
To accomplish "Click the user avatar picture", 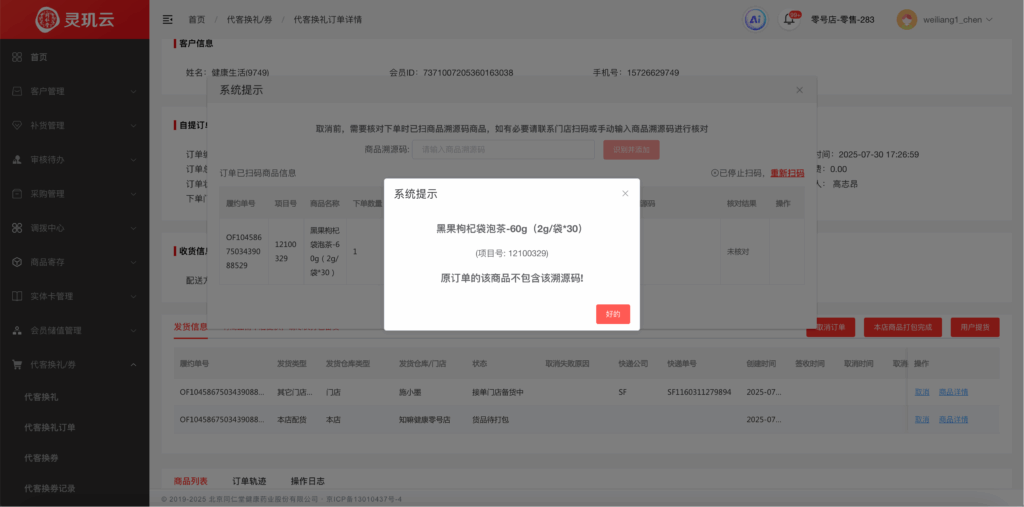I will point(906,19).
